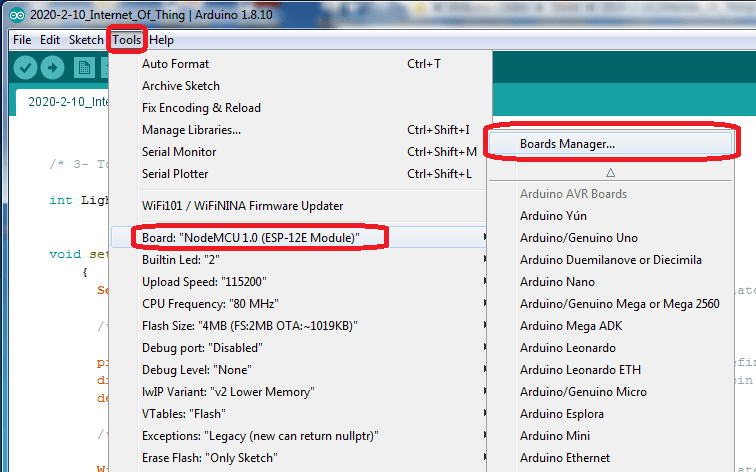This screenshot has width=756, height=472.
Task: Click the New sketch icon
Action: pyautogui.click(x=84, y=67)
